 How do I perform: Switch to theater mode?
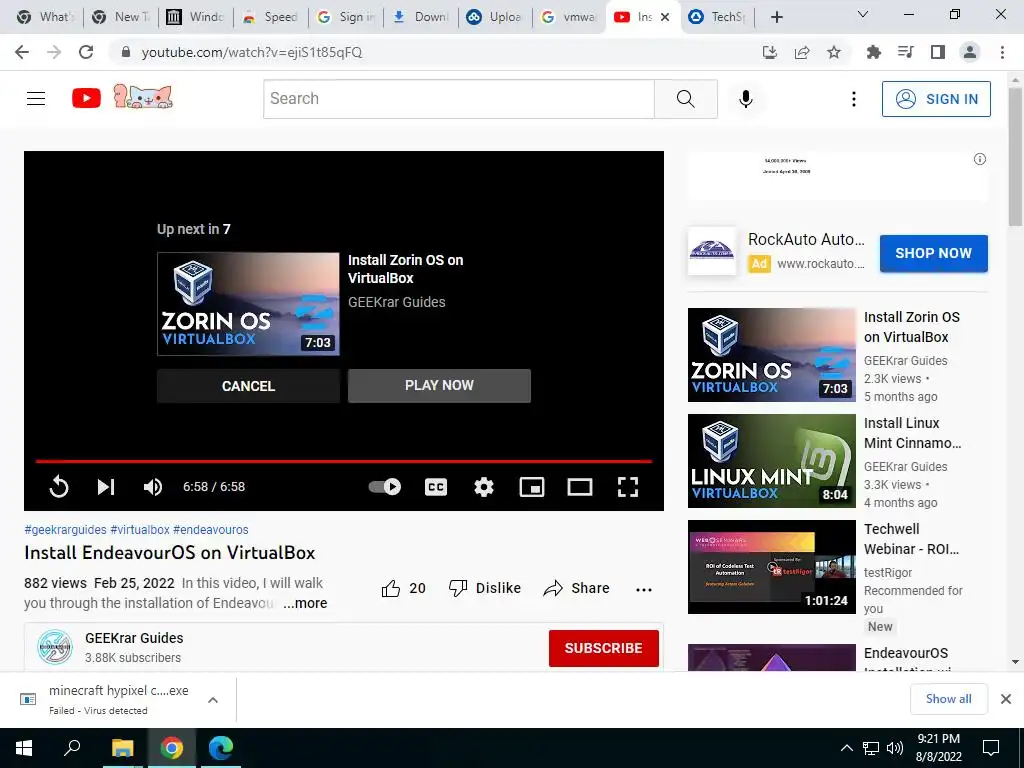pos(580,487)
